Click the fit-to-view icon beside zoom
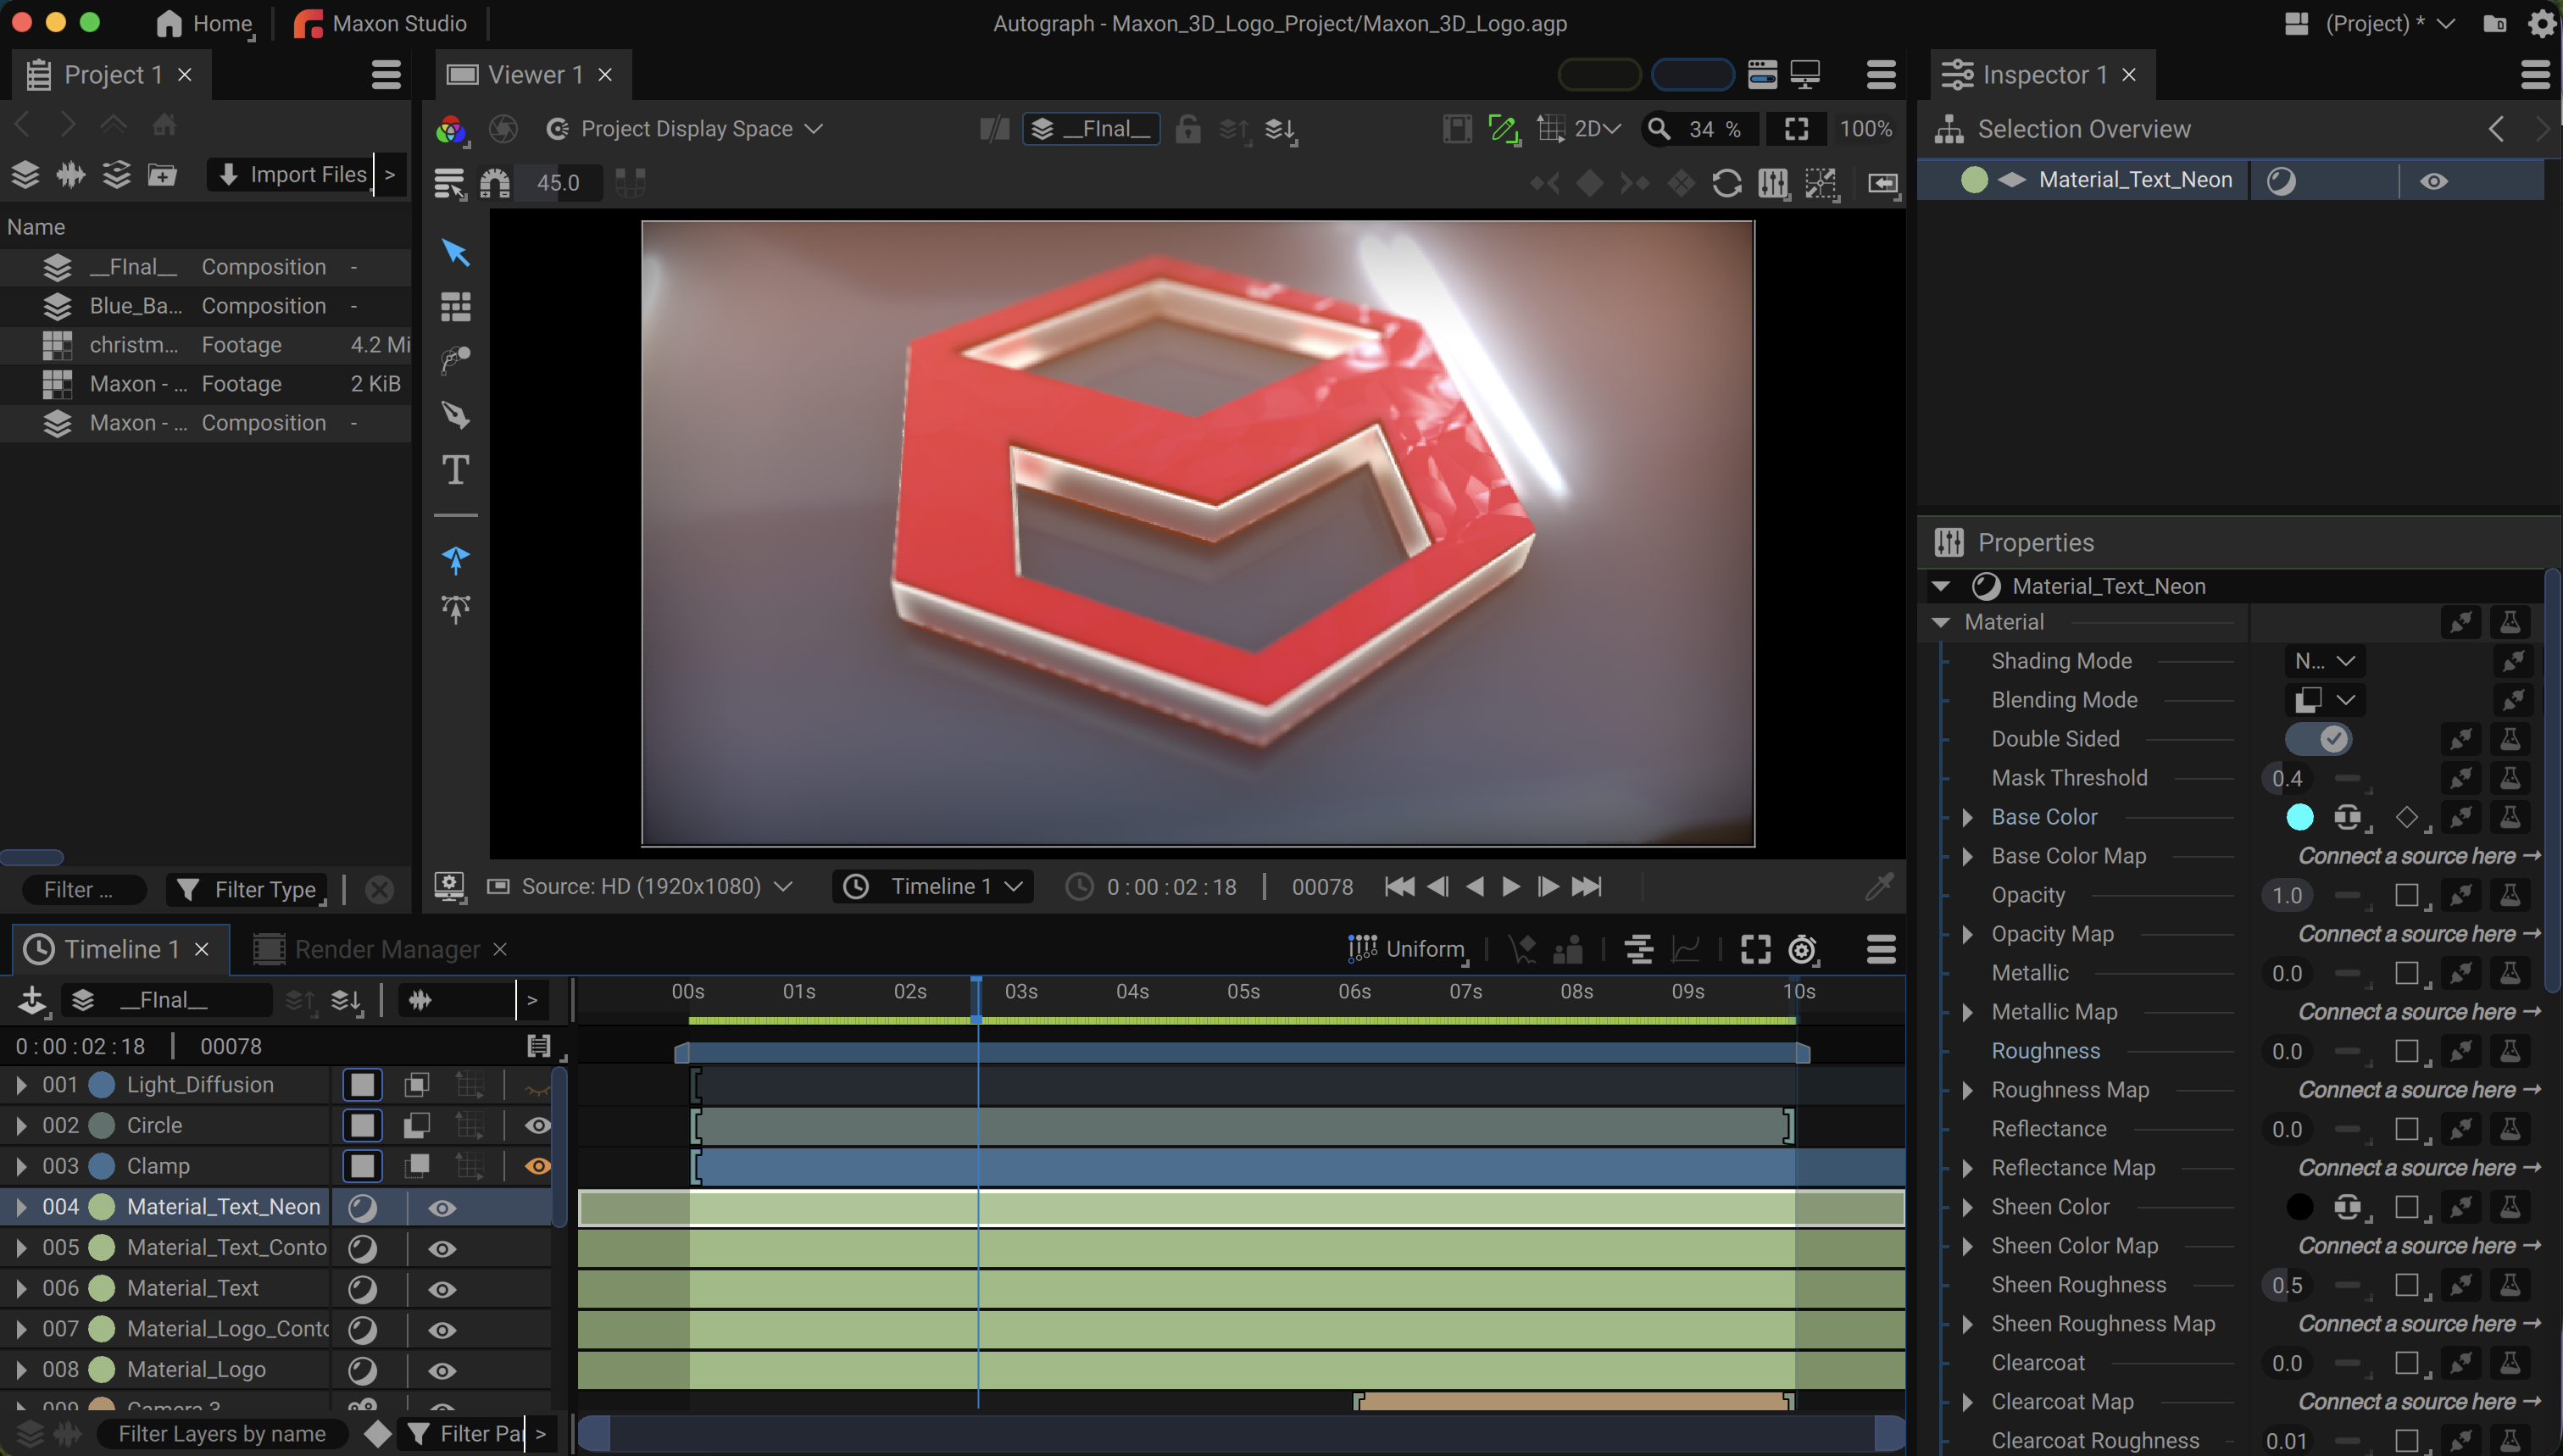Viewport: 2563px width, 1456px height. point(1796,129)
